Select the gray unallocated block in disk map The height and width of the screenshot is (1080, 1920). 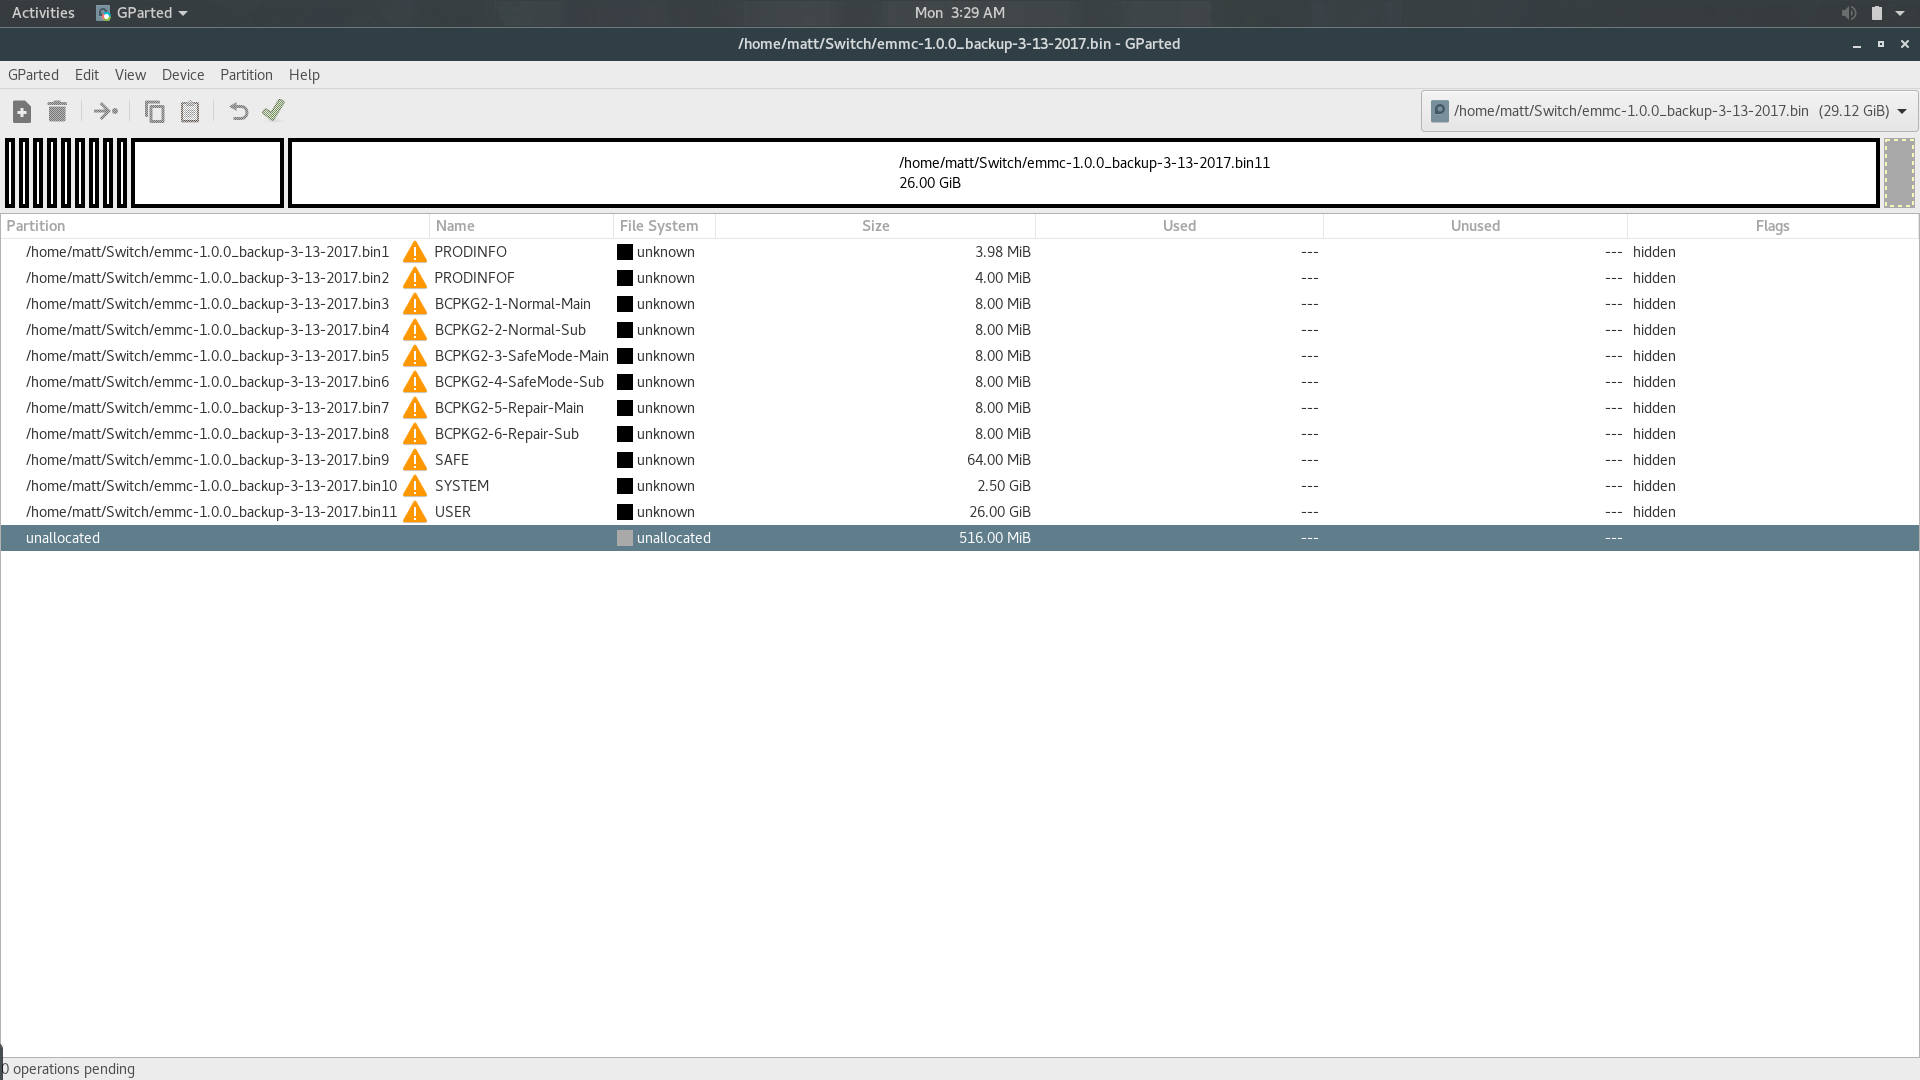coord(1899,173)
